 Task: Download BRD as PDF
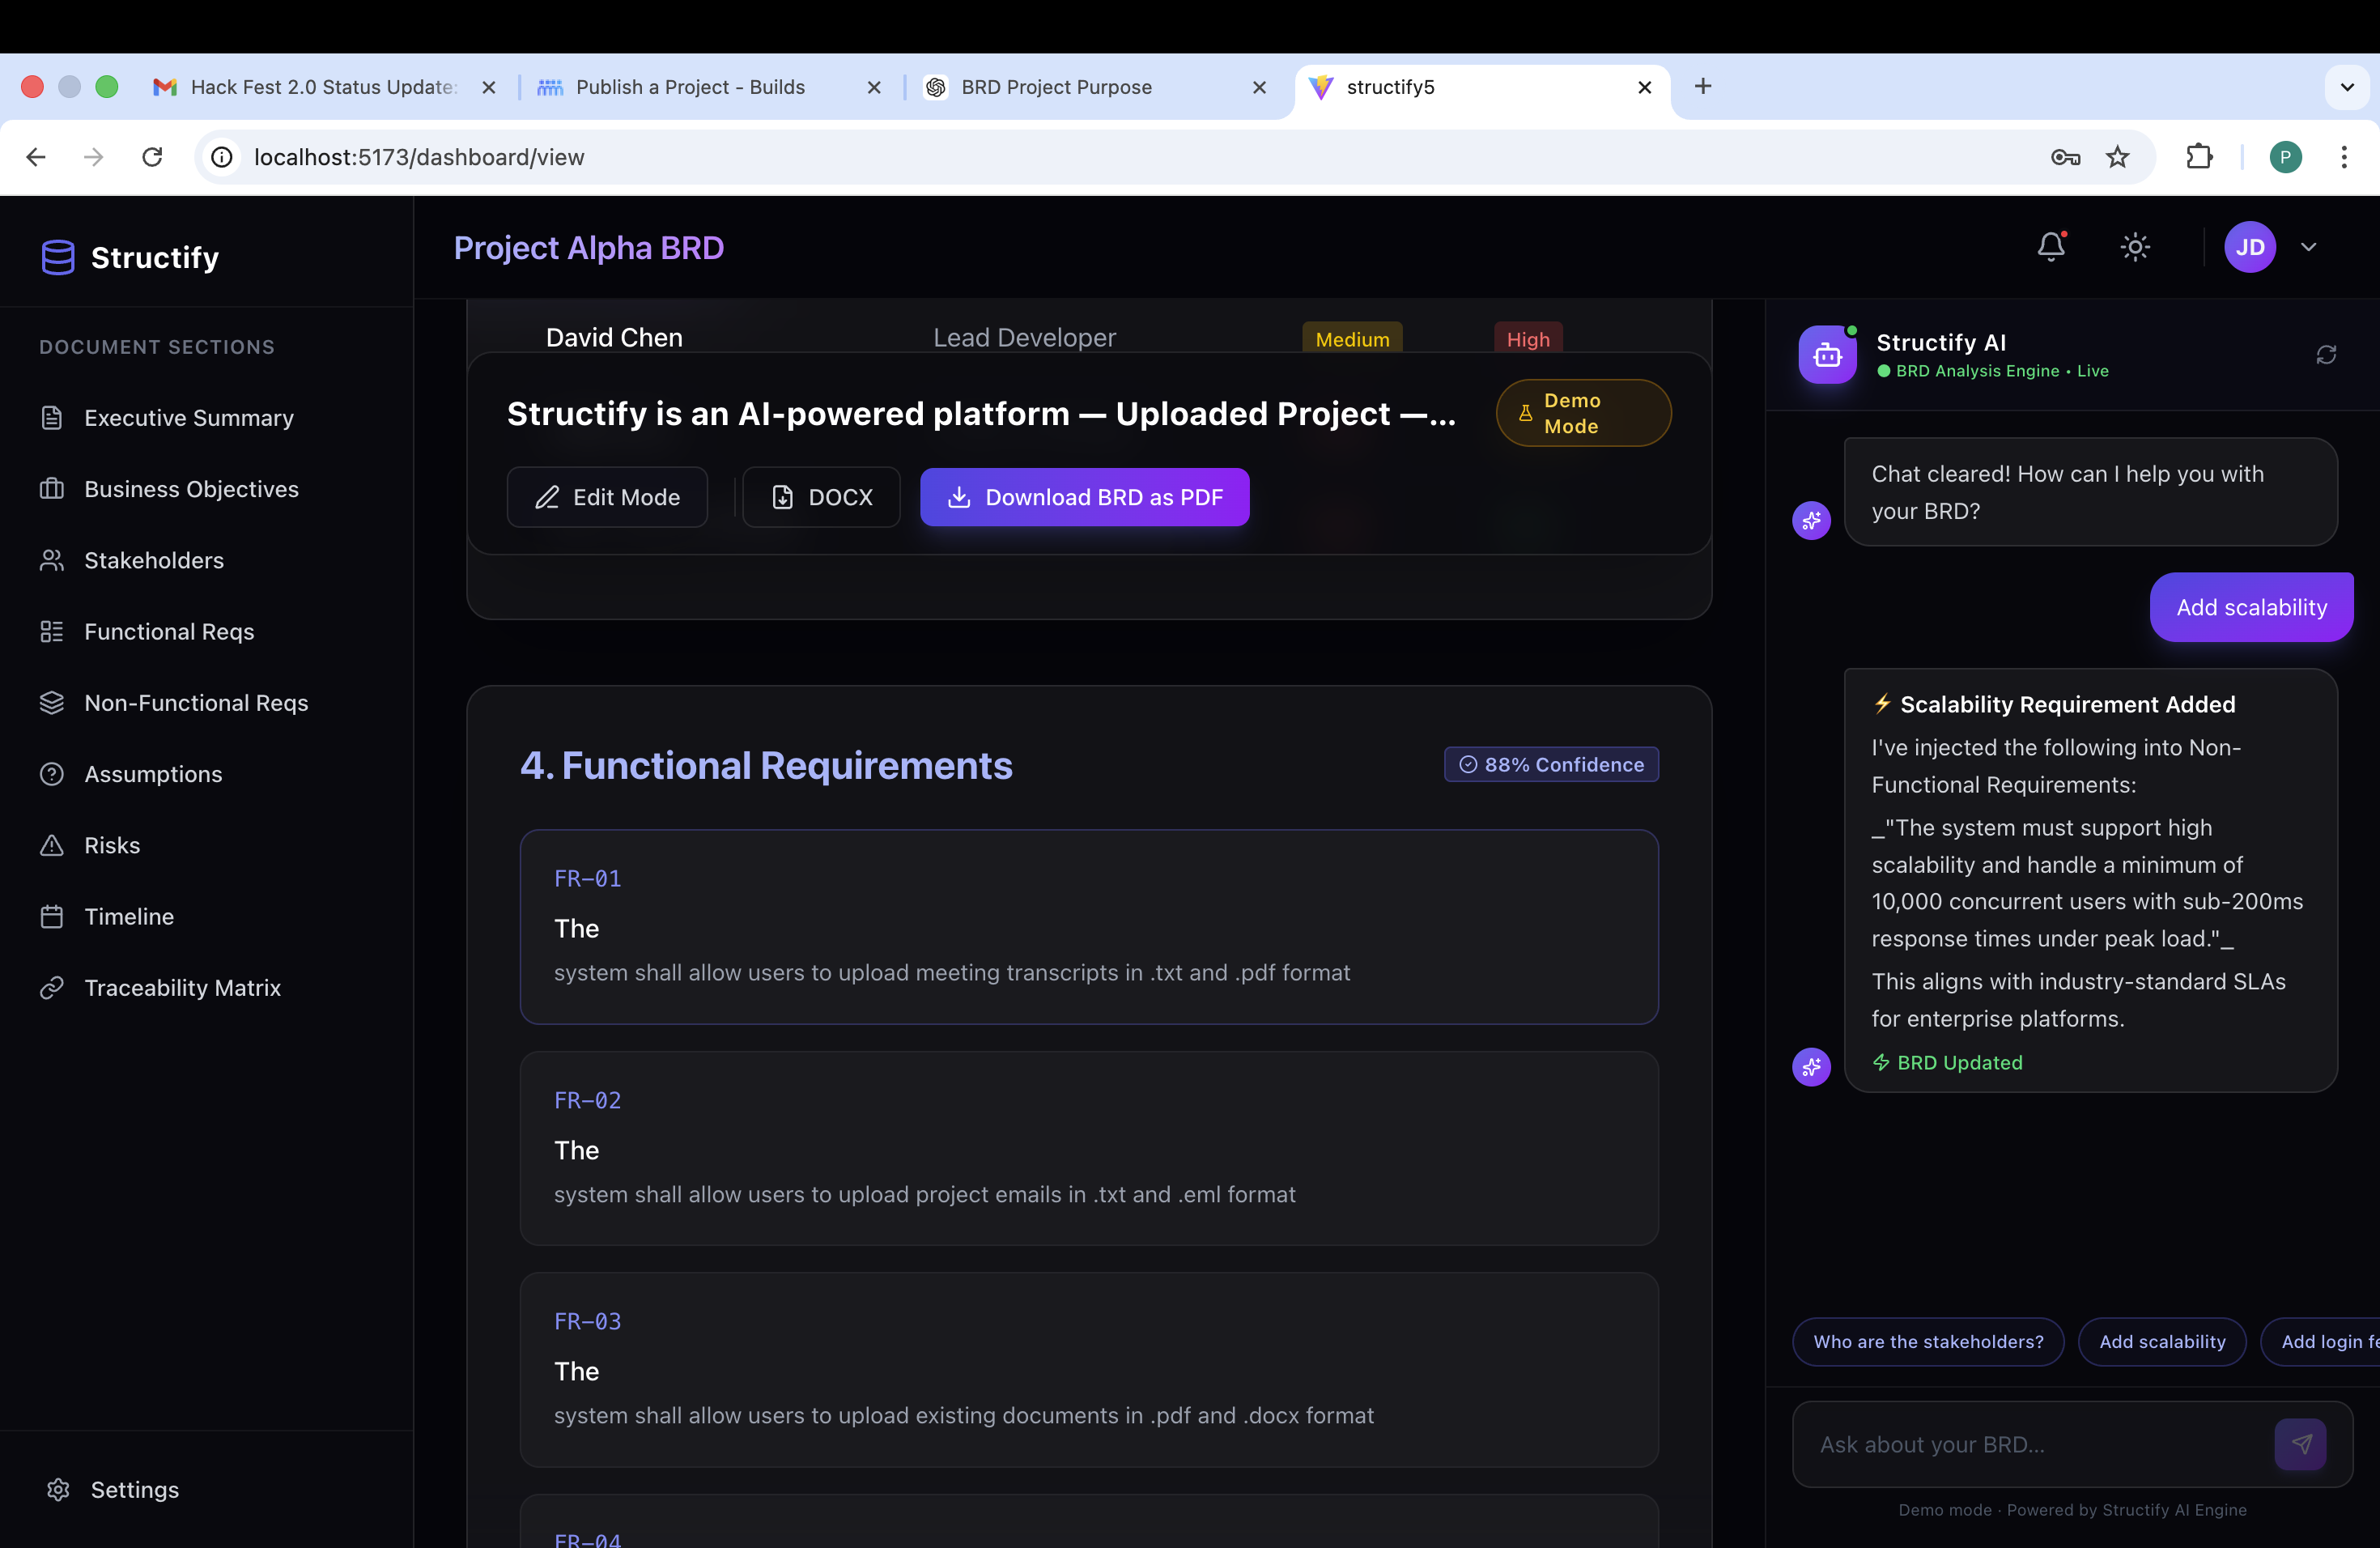(x=1084, y=497)
